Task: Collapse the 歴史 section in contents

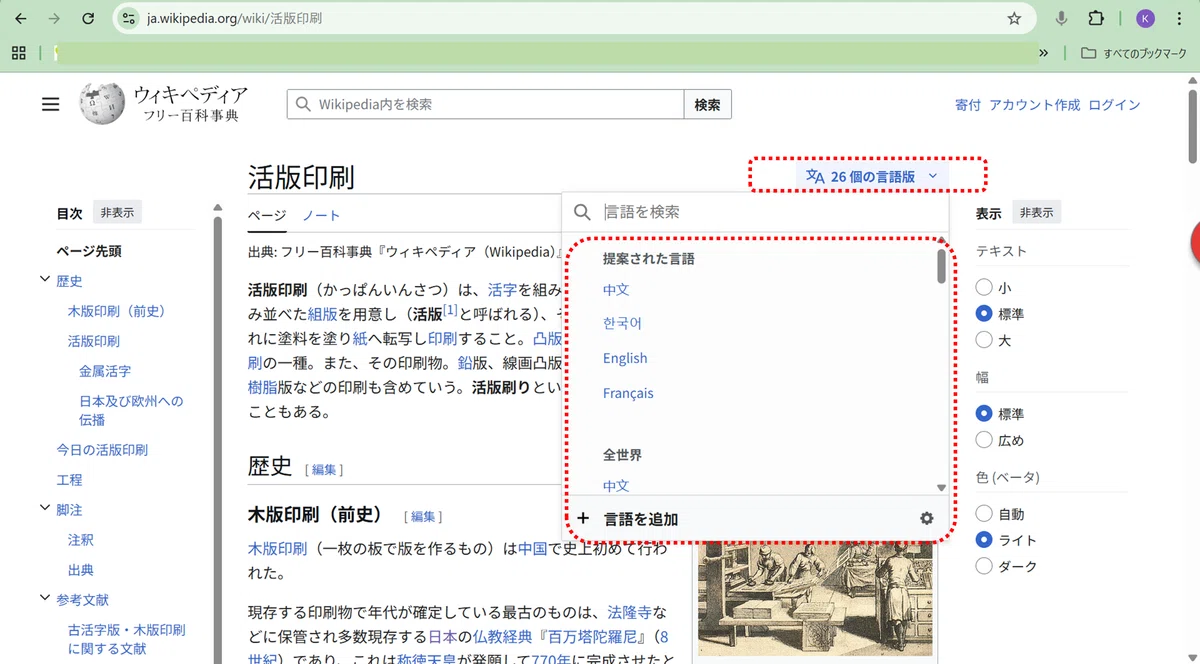Action: [45, 280]
